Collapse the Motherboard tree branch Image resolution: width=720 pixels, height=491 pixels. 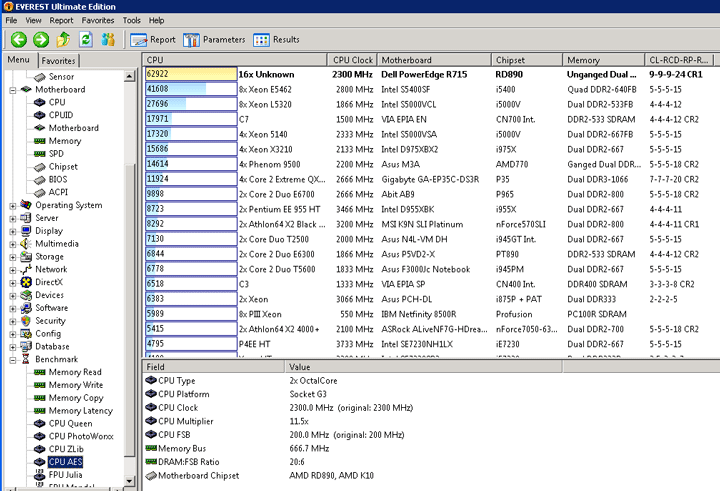[x=13, y=90]
